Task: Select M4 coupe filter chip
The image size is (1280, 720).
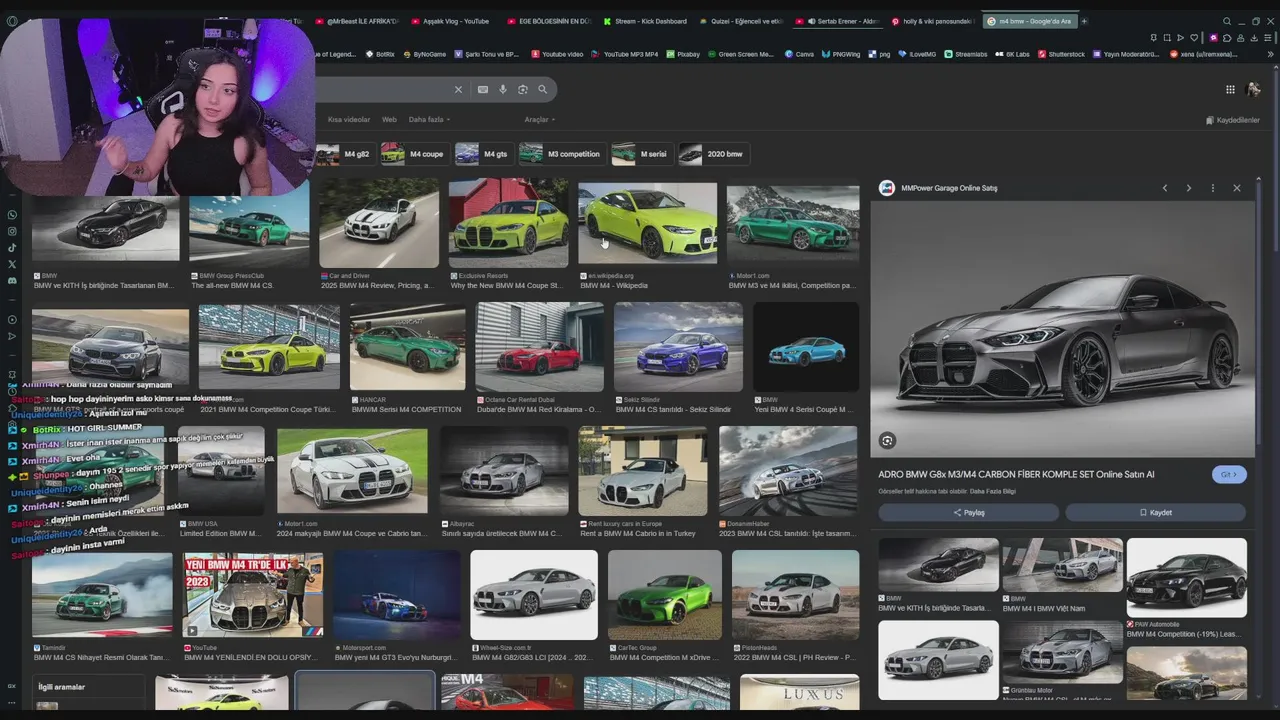Action: [x=413, y=154]
